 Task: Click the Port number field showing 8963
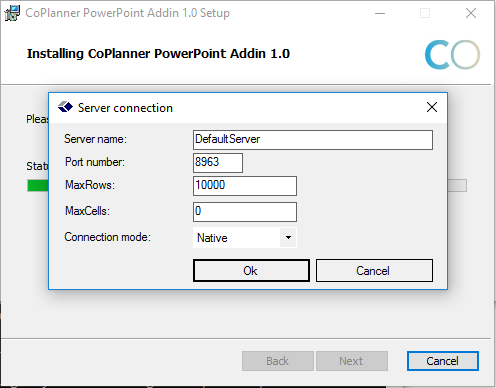click(218, 163)
